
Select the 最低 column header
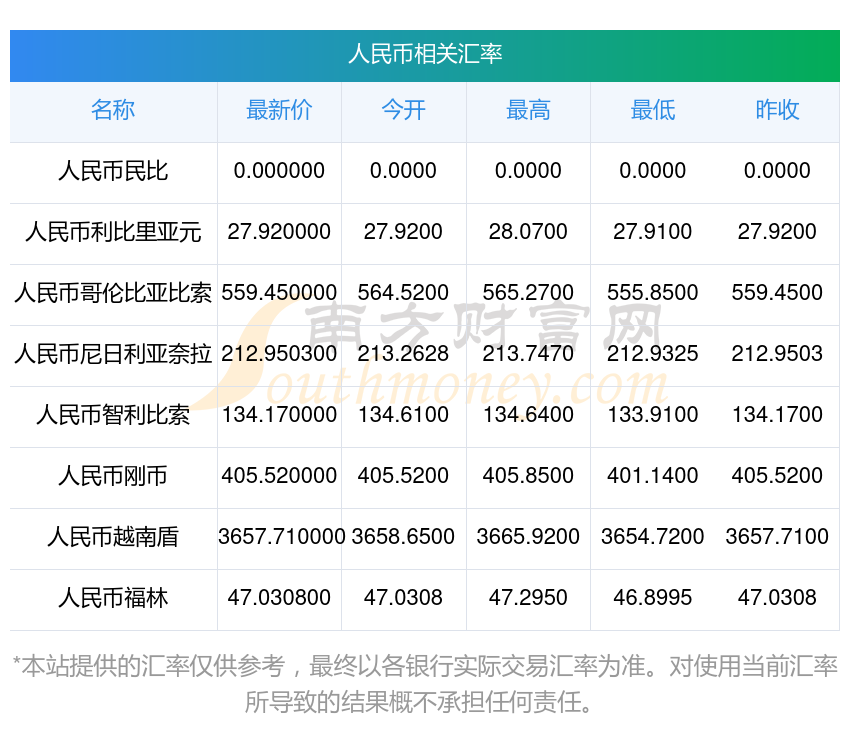click(653, 110)
